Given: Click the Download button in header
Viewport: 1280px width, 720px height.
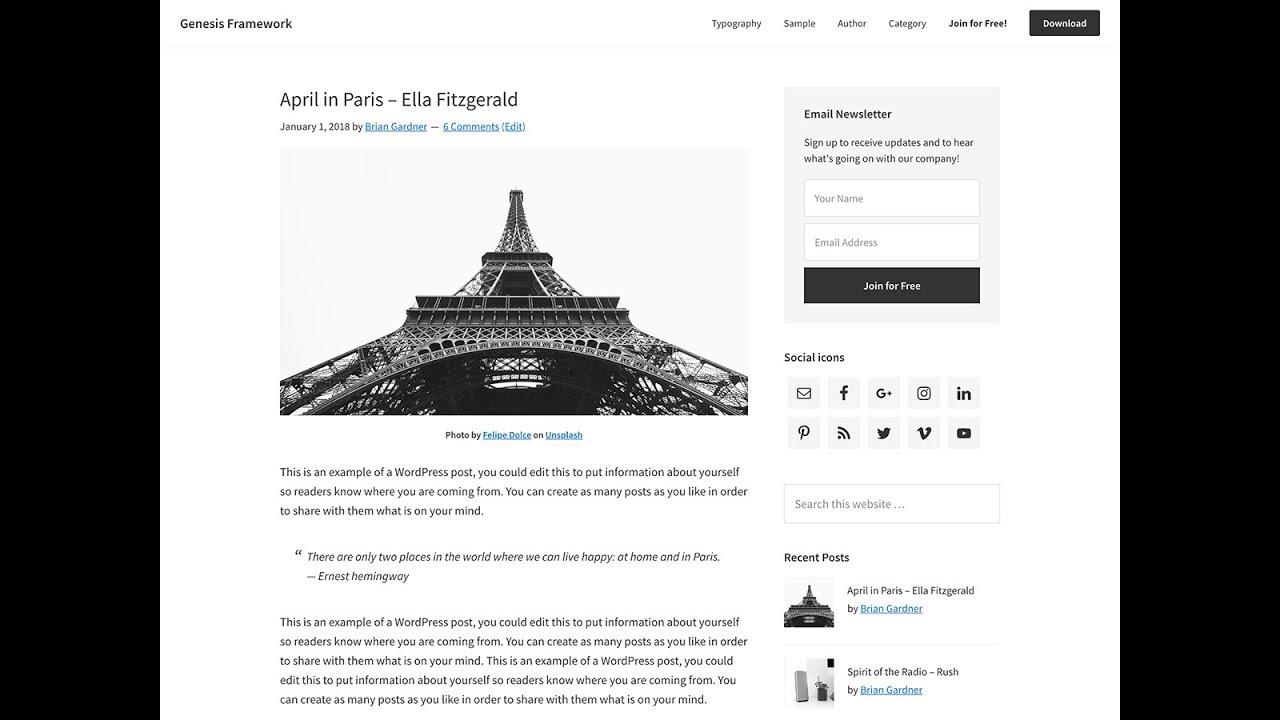Looking at the screenshot, I should tap(1064, 23).
